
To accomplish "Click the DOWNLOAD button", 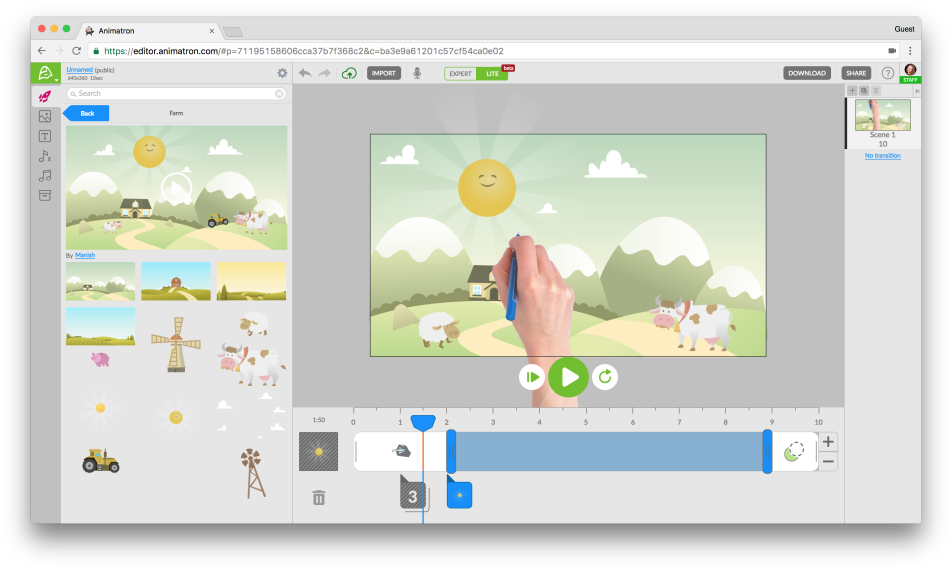I will (x=806, y=73).
